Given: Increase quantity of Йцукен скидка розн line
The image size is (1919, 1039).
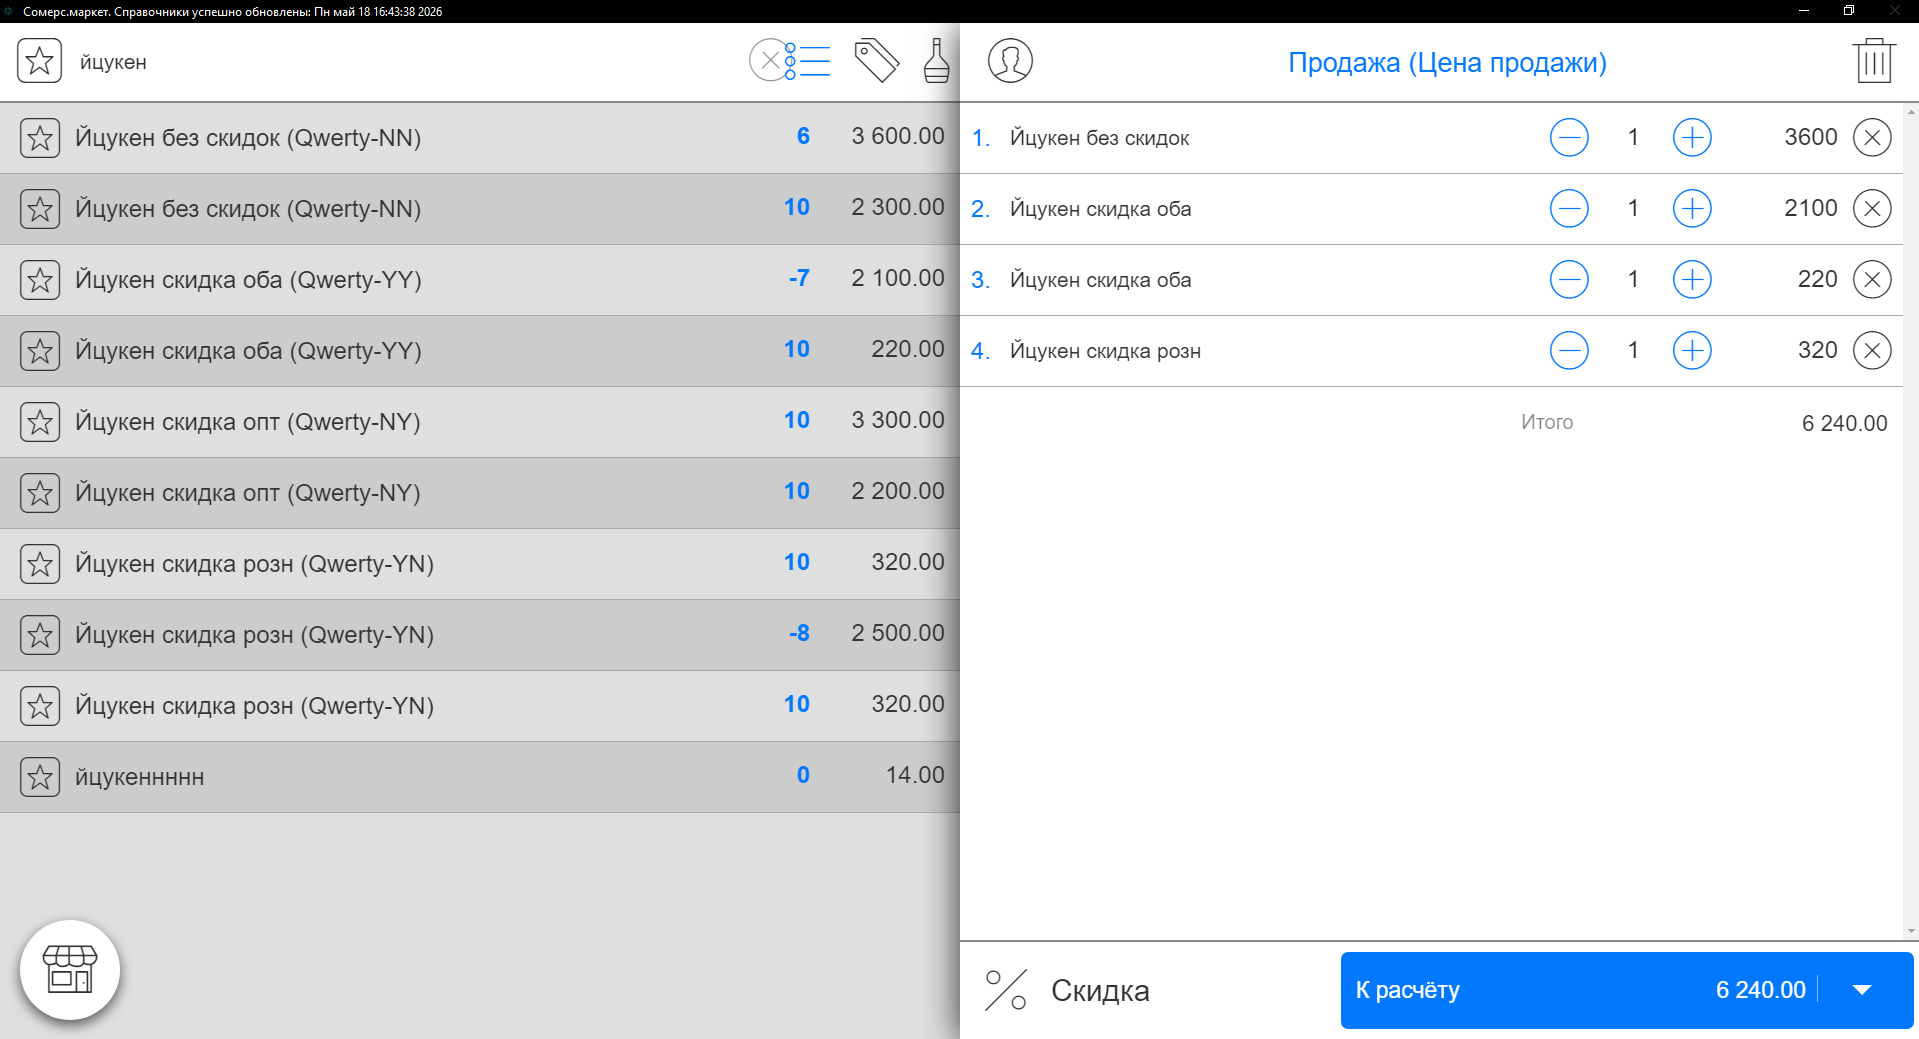Looking at the screenshot, I should pos(1692,350).
